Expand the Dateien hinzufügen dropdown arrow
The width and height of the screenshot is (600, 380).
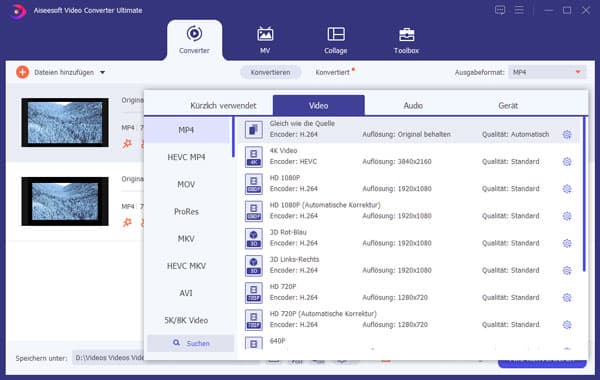point(103,72)
